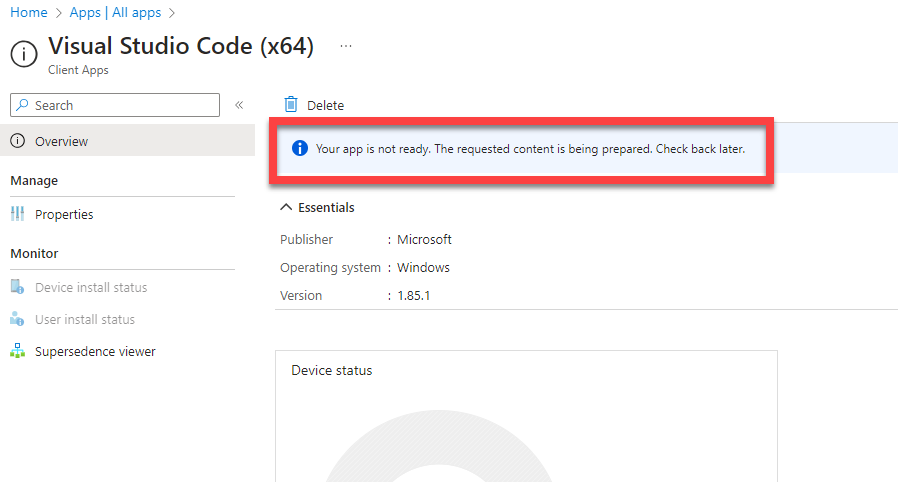Viewport: 898px width, 482px height.
Task: Click the Properties sliders icon
Action: pyautogui.click(x=17, y=214)
